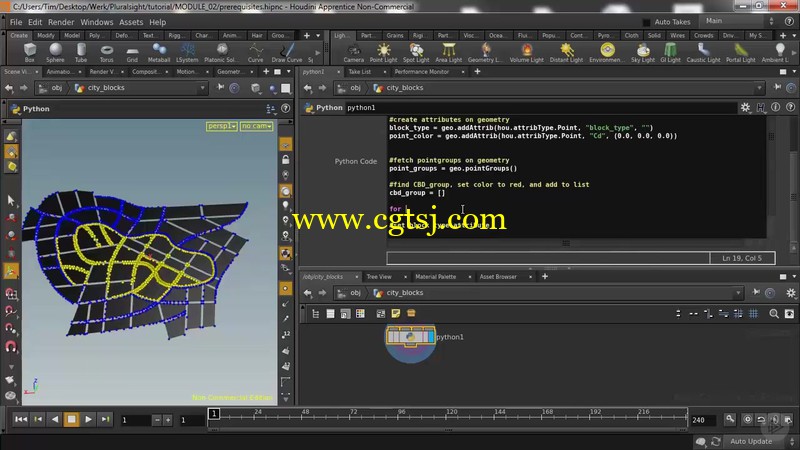The height and width of the screenshot is (450, 800).
Task: Activate the Curve tool
Action: [x=256, y=53]
